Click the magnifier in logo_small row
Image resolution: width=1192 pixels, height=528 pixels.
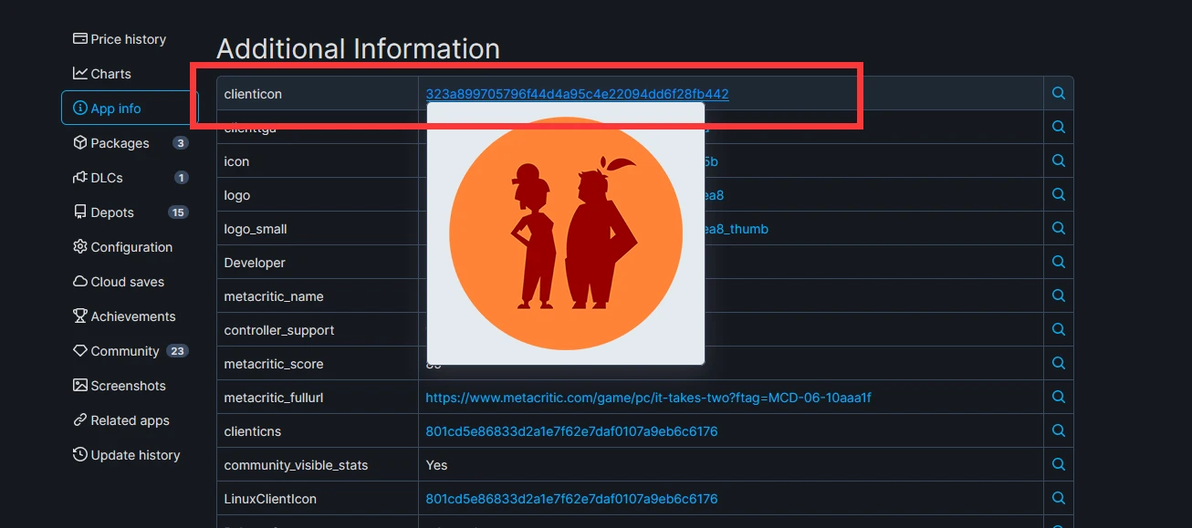click(x=1058, y=228)
